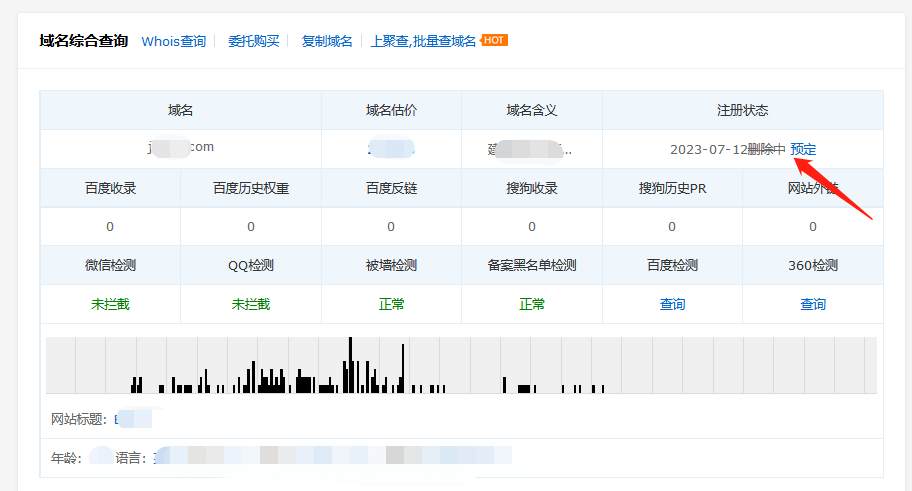
Task: Click 未拦截 under 微信检测
Action: (x=110, y=304)
